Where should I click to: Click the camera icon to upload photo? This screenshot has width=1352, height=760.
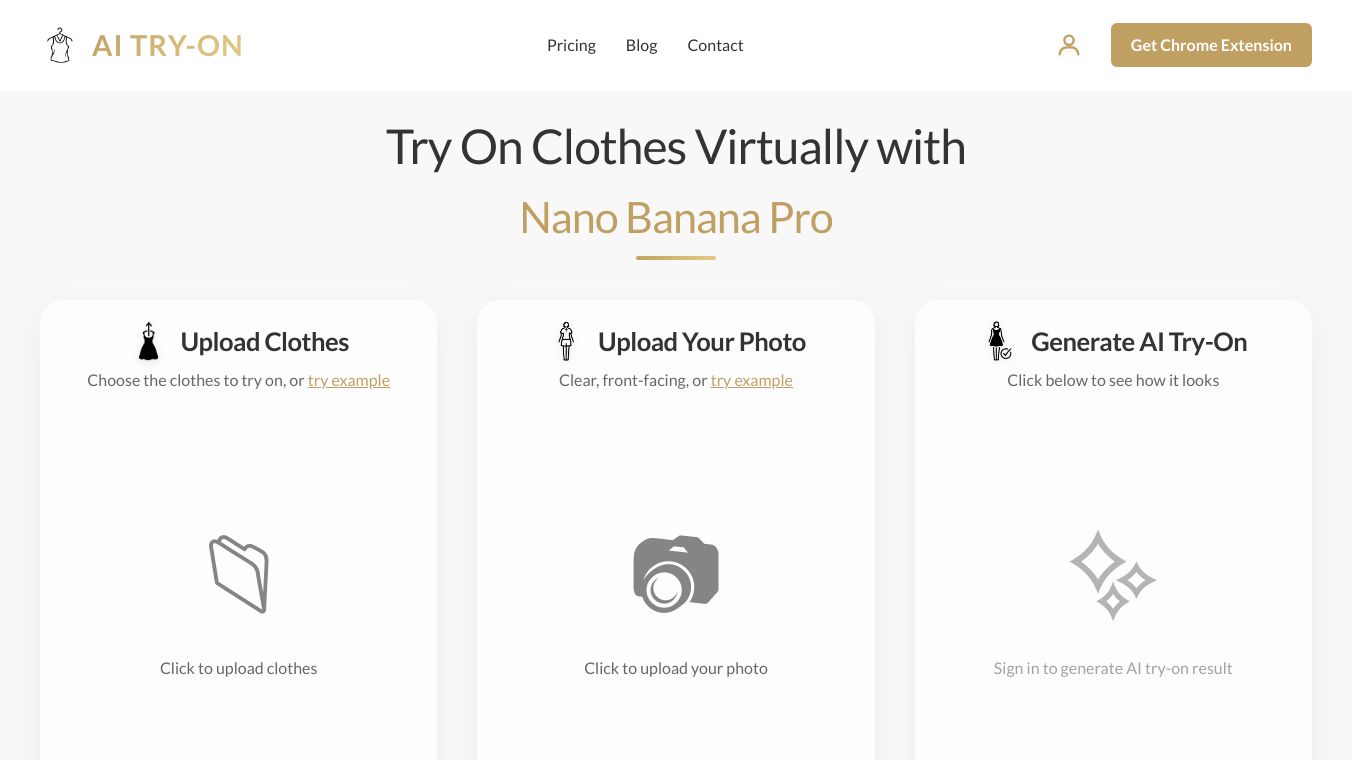pos(676,574)
